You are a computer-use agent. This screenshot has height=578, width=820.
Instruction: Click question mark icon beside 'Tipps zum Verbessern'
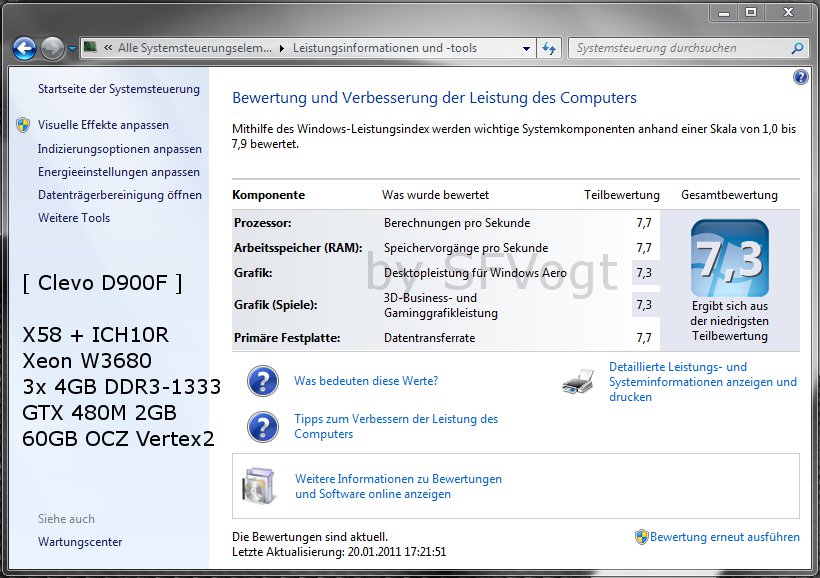click(263, 427)
